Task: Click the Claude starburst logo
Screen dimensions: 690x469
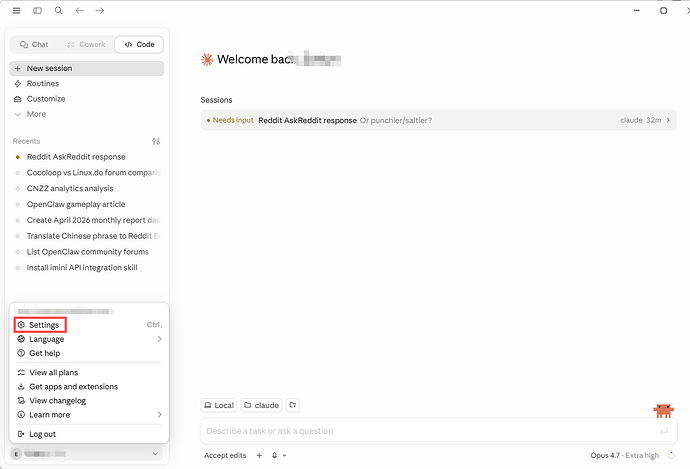Action: click(x=207, y=59)
